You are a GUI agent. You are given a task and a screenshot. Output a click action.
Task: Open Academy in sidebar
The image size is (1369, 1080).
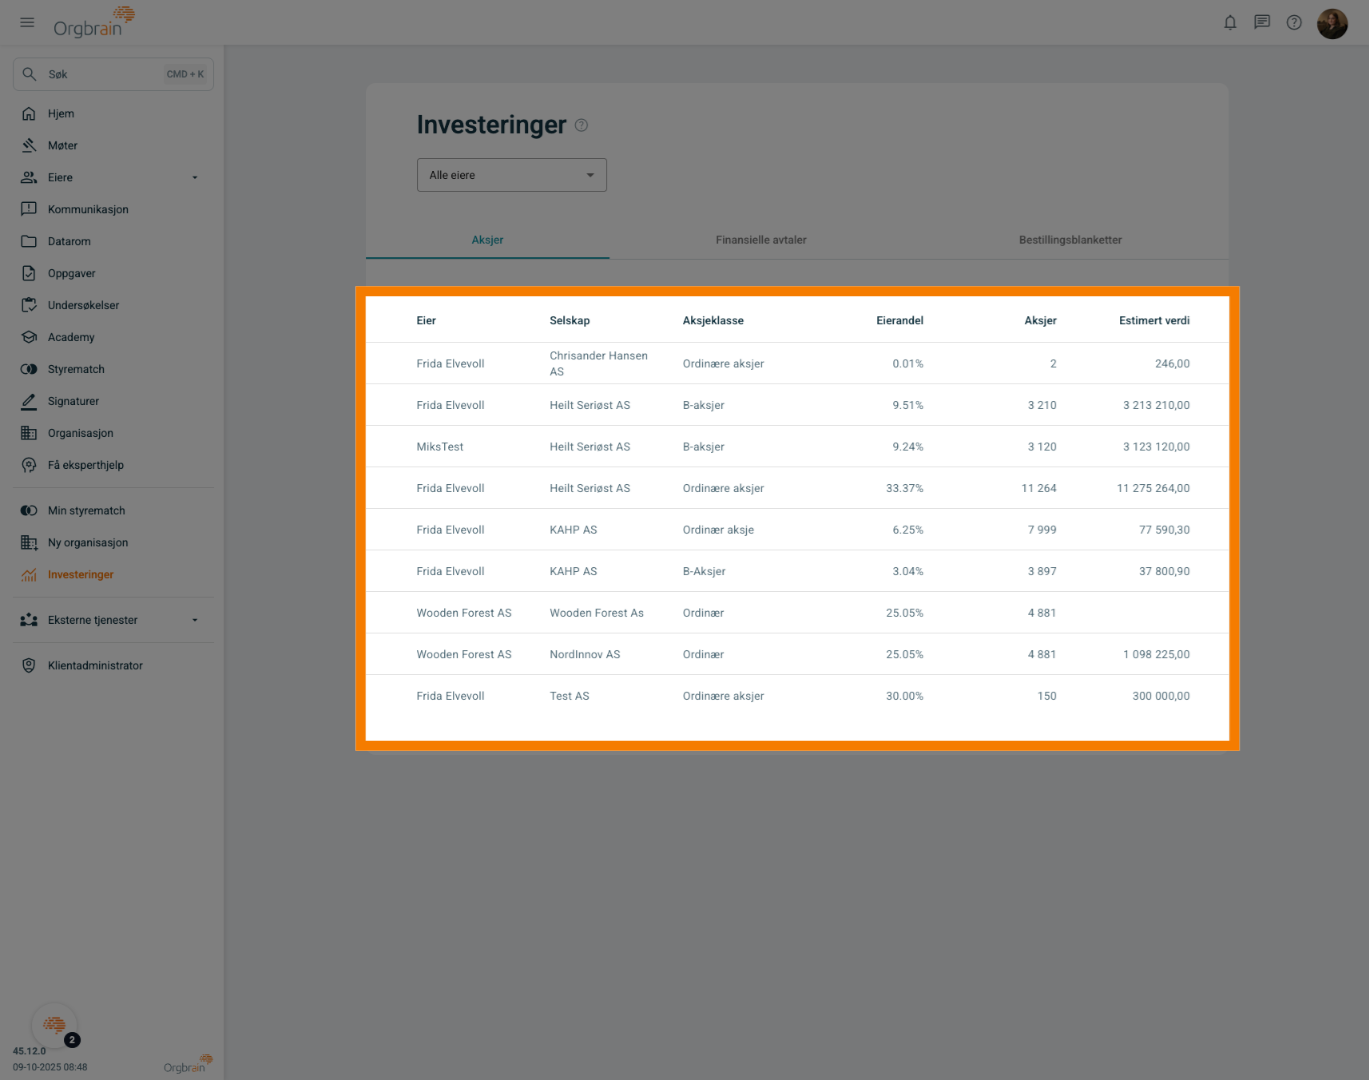pos(71,338)
